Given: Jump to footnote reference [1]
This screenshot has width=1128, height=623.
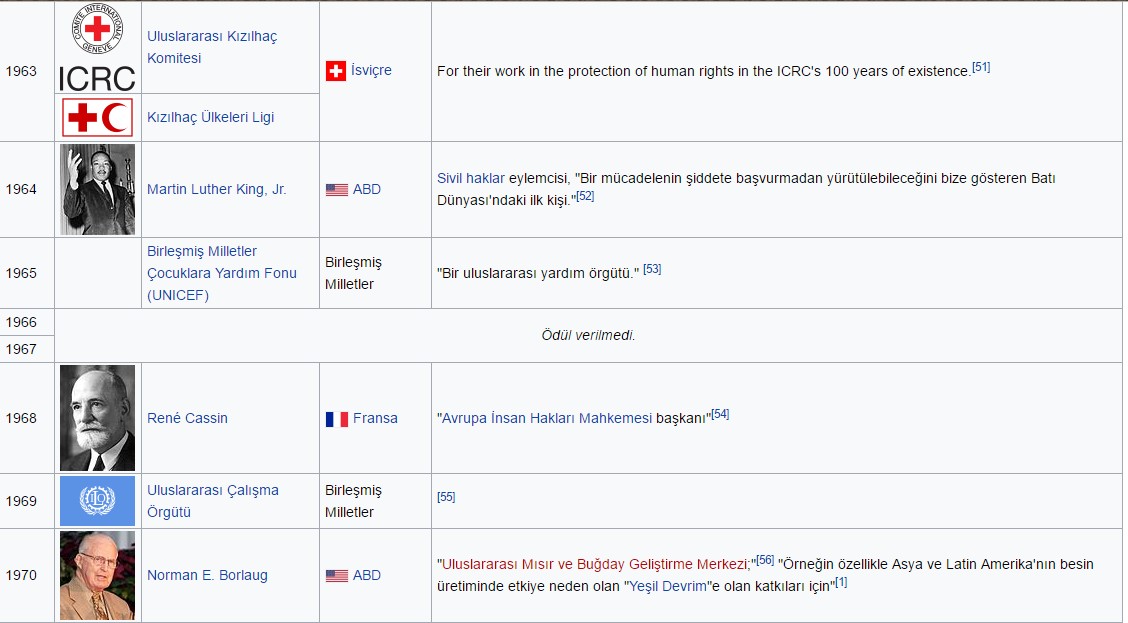Looking at the screenshot, I should 841,582.
